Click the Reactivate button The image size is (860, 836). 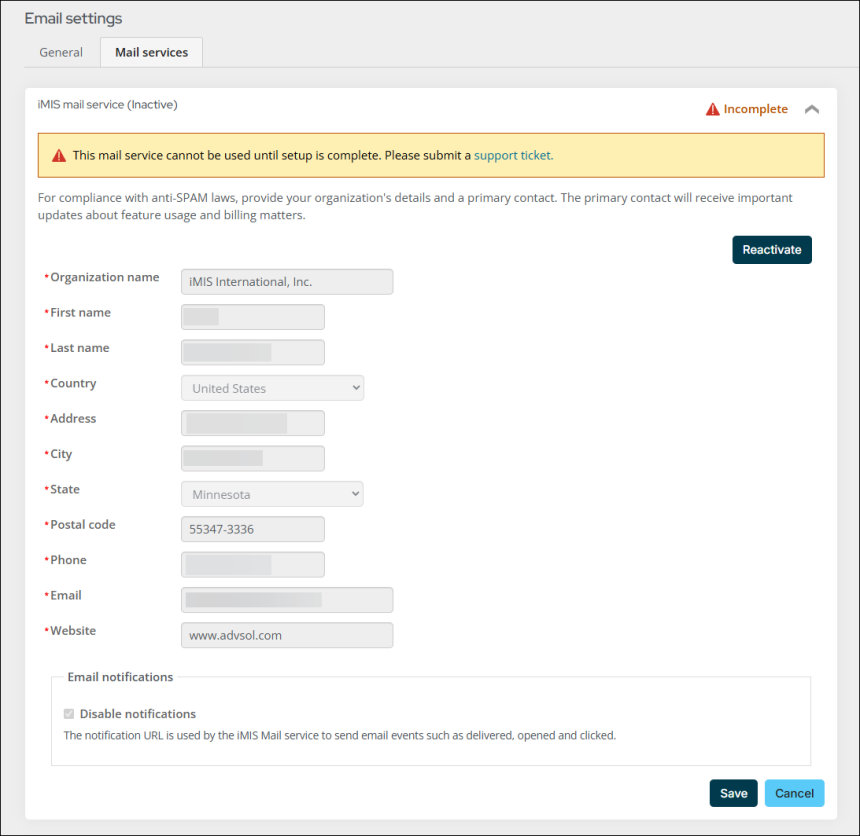771,249
